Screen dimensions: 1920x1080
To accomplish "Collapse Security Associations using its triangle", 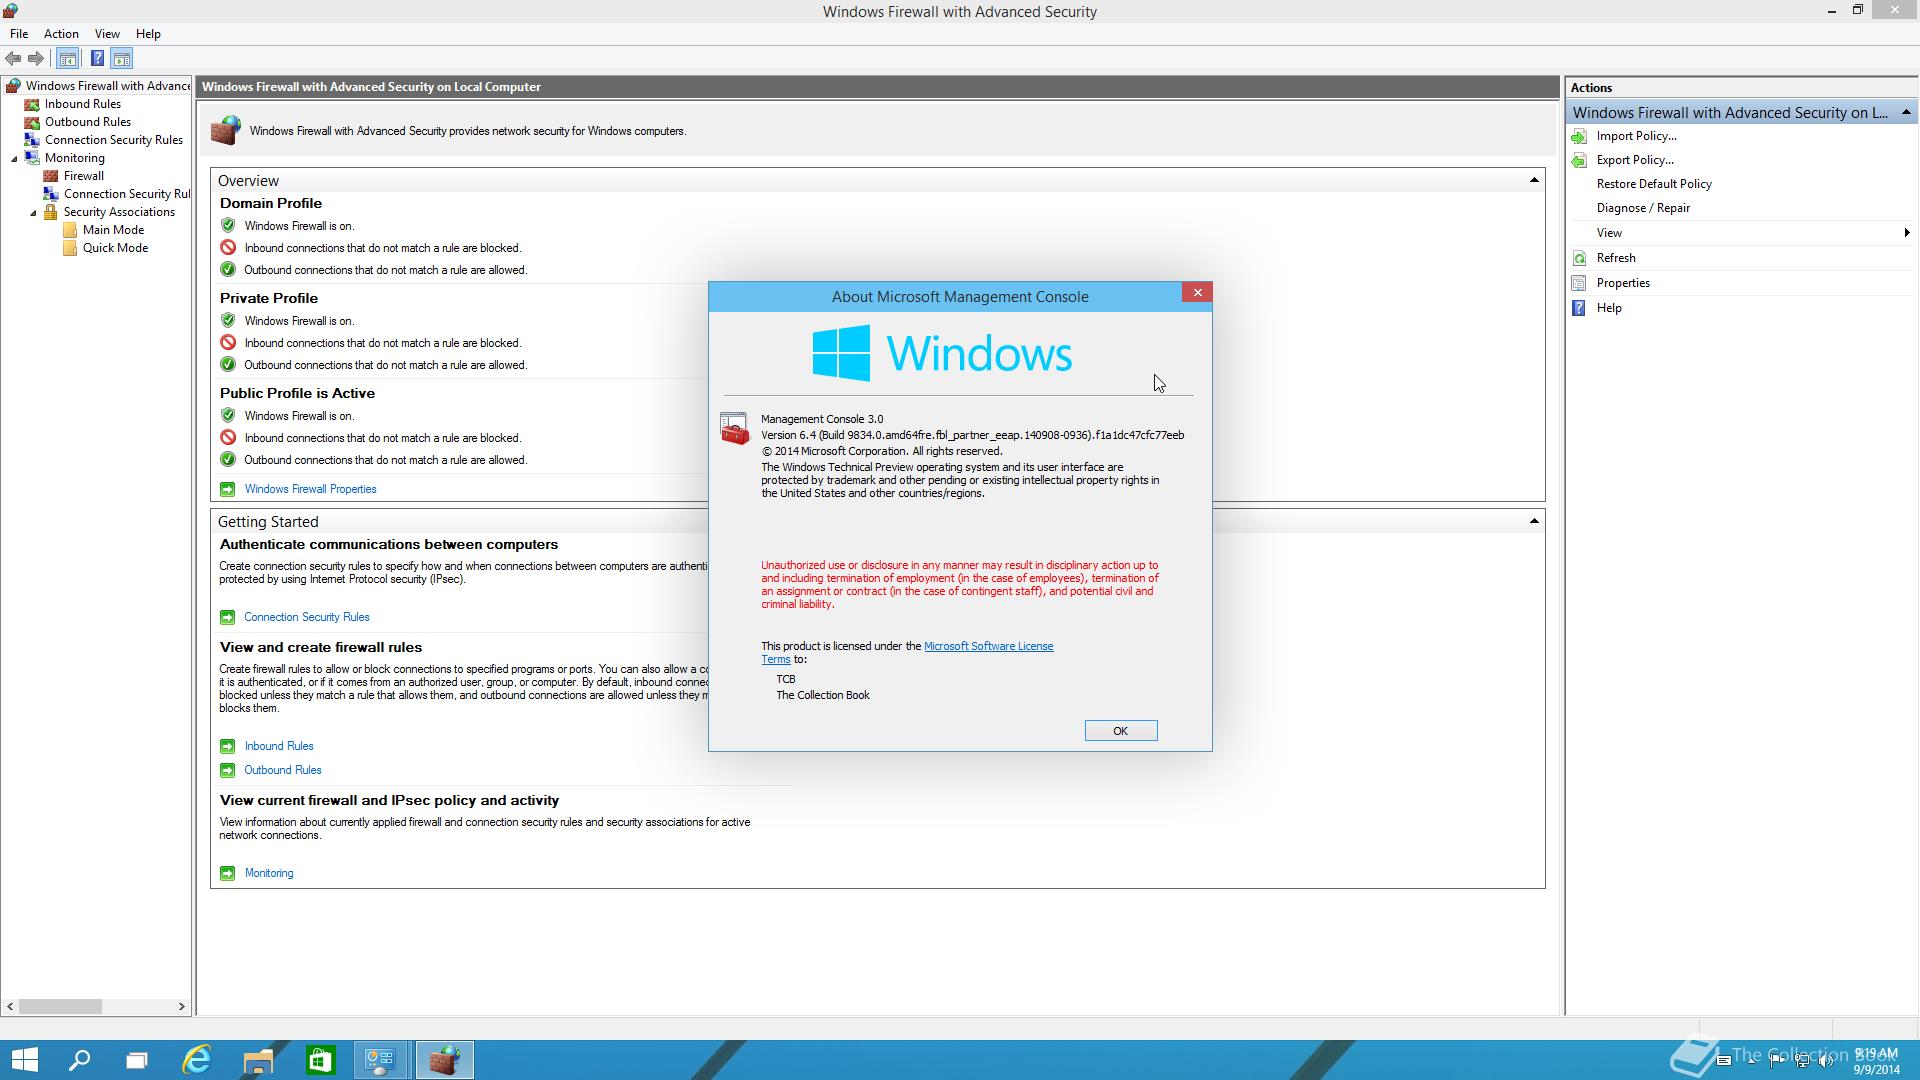I will [x=33, y=212].
